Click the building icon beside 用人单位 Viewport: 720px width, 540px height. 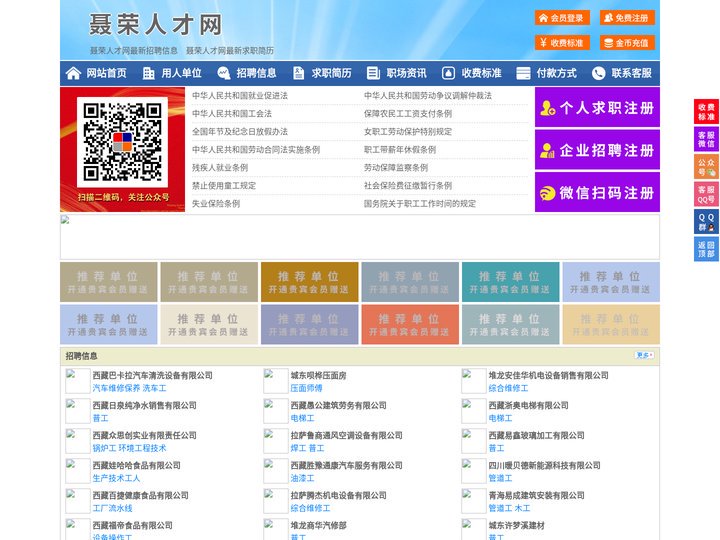pos(148,73)
